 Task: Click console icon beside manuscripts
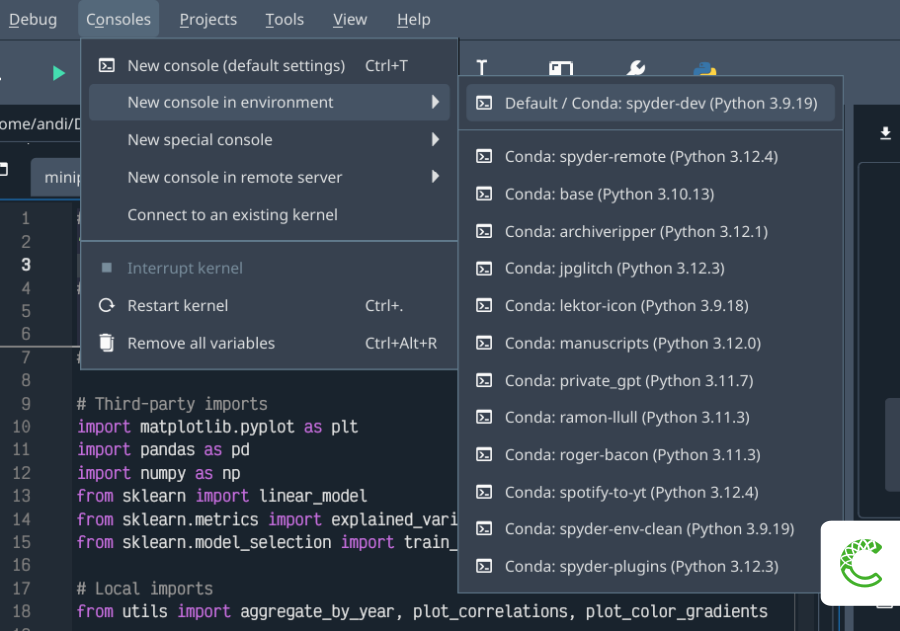coord(484,343)
